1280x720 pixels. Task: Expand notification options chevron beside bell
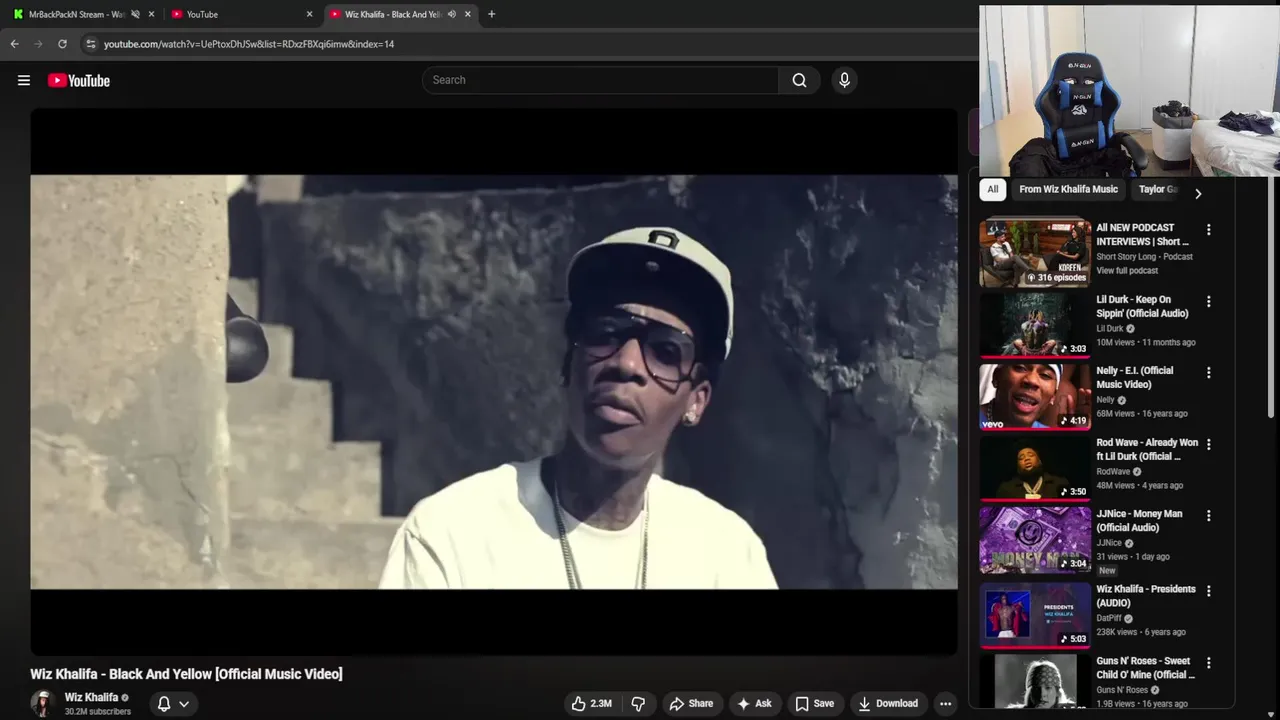(184, 704)
